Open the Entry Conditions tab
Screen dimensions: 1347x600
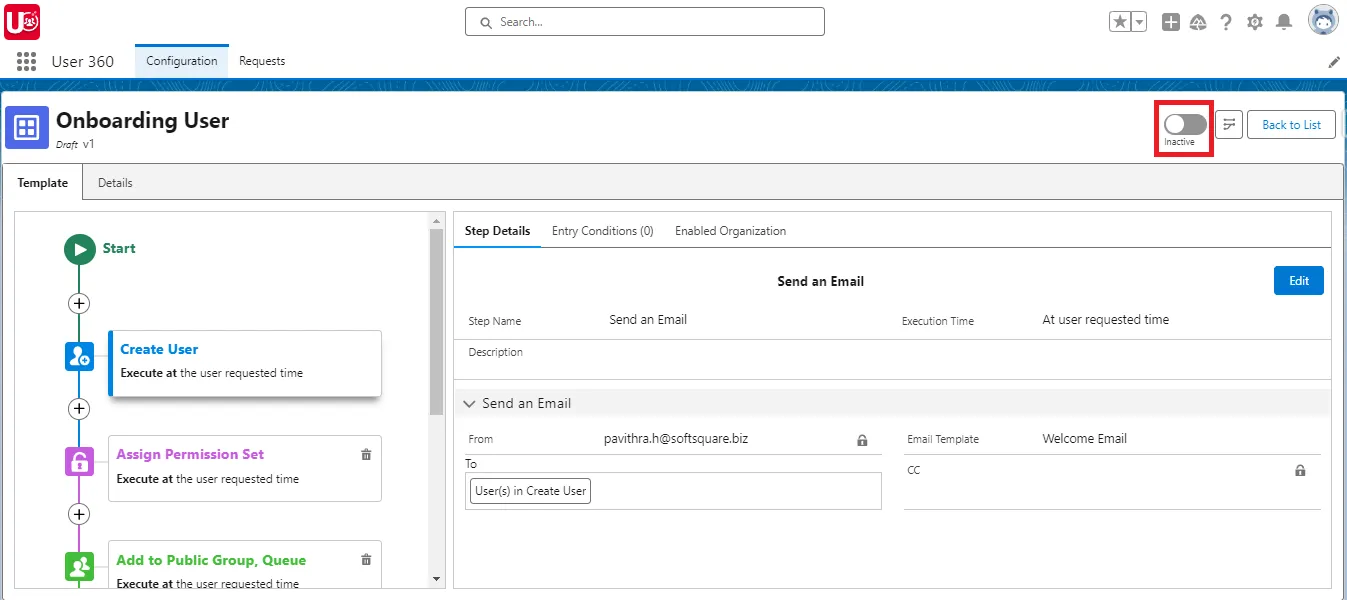click(x=602, y=230)
